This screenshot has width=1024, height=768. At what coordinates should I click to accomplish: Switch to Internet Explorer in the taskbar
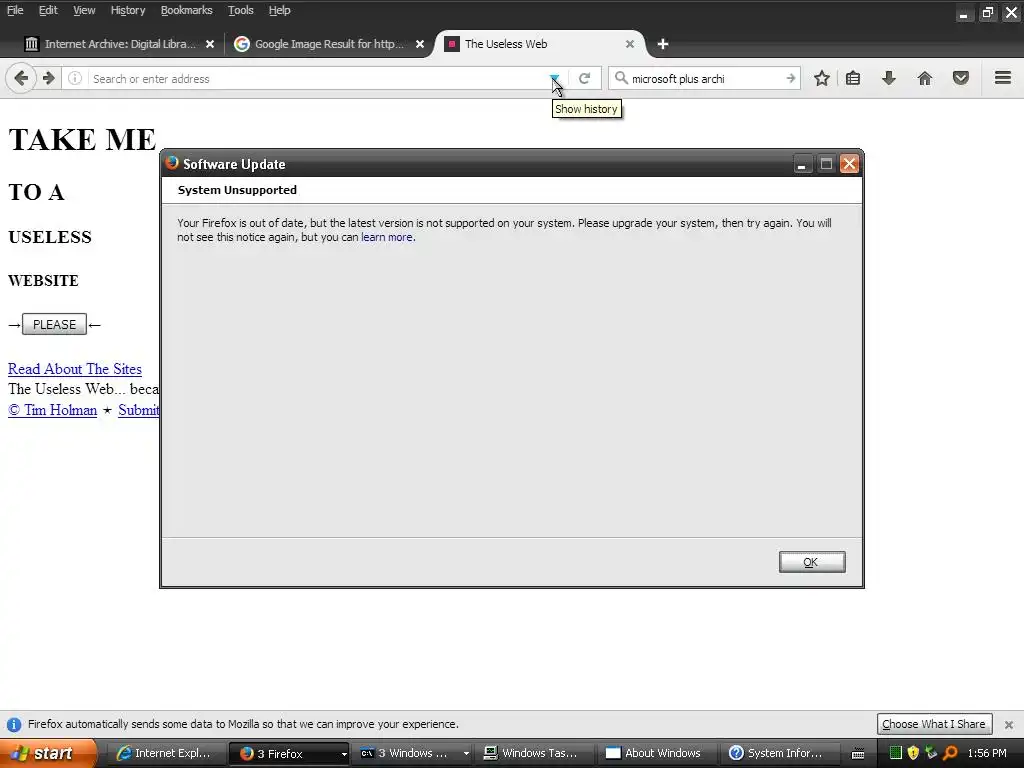click(x=165, y=753)
